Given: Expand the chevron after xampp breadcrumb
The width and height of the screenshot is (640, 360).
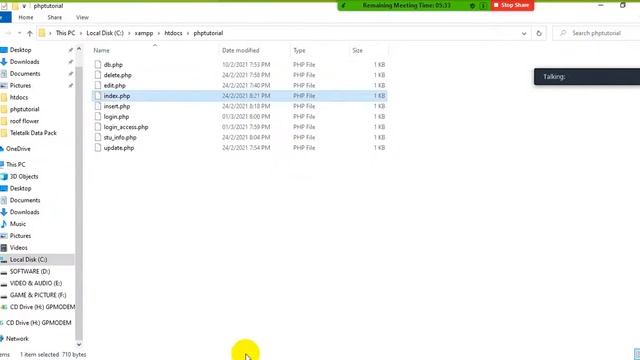Looking at the screenshot, I should click(159, 33).
